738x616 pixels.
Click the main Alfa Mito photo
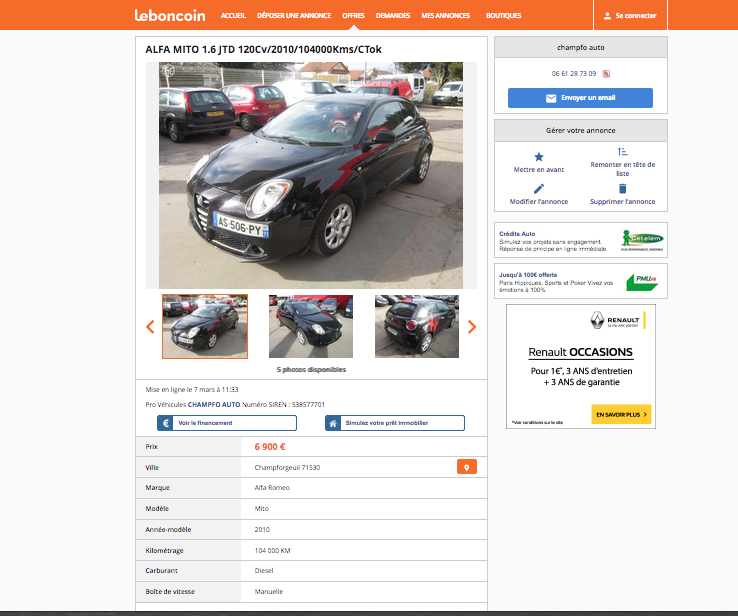point(311,175)
